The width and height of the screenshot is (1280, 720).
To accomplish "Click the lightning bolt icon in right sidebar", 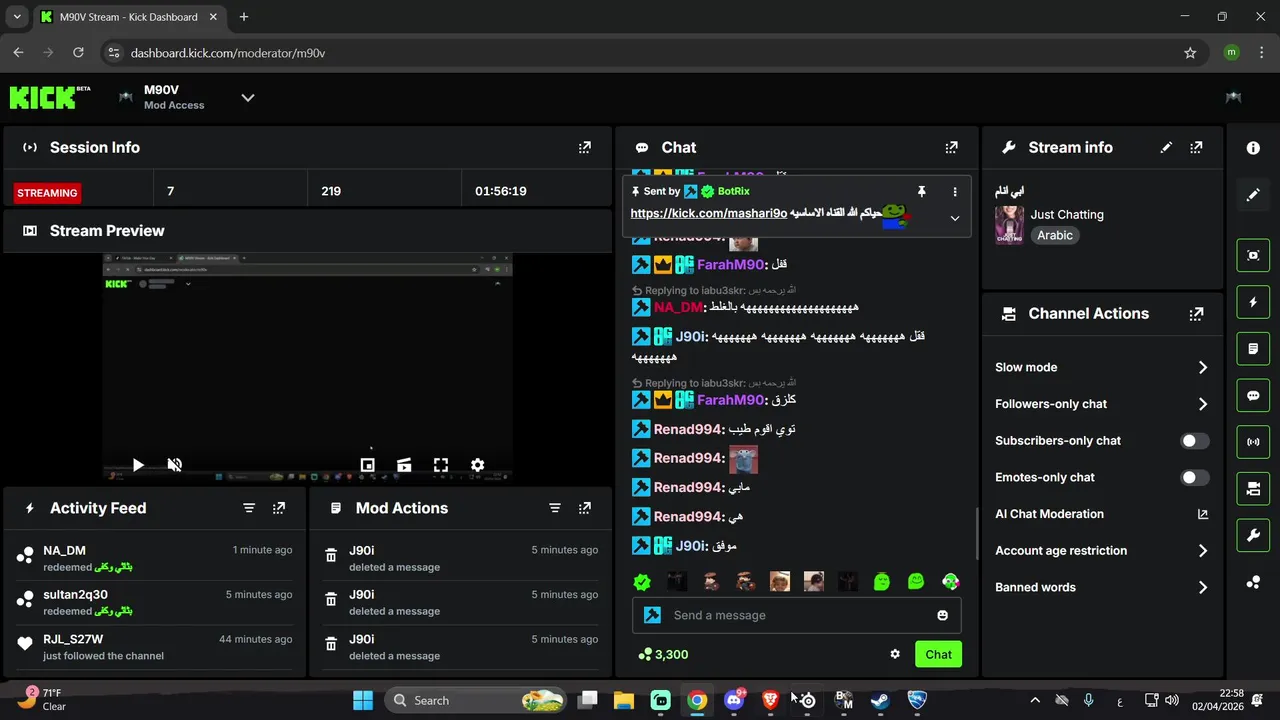I will click(1253, 302).
